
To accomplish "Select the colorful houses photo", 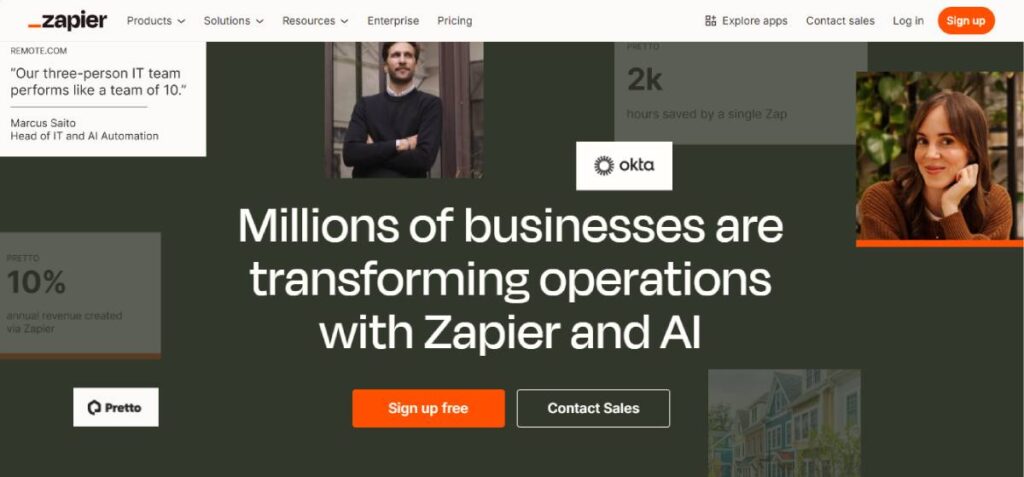I will click(784, 423).
